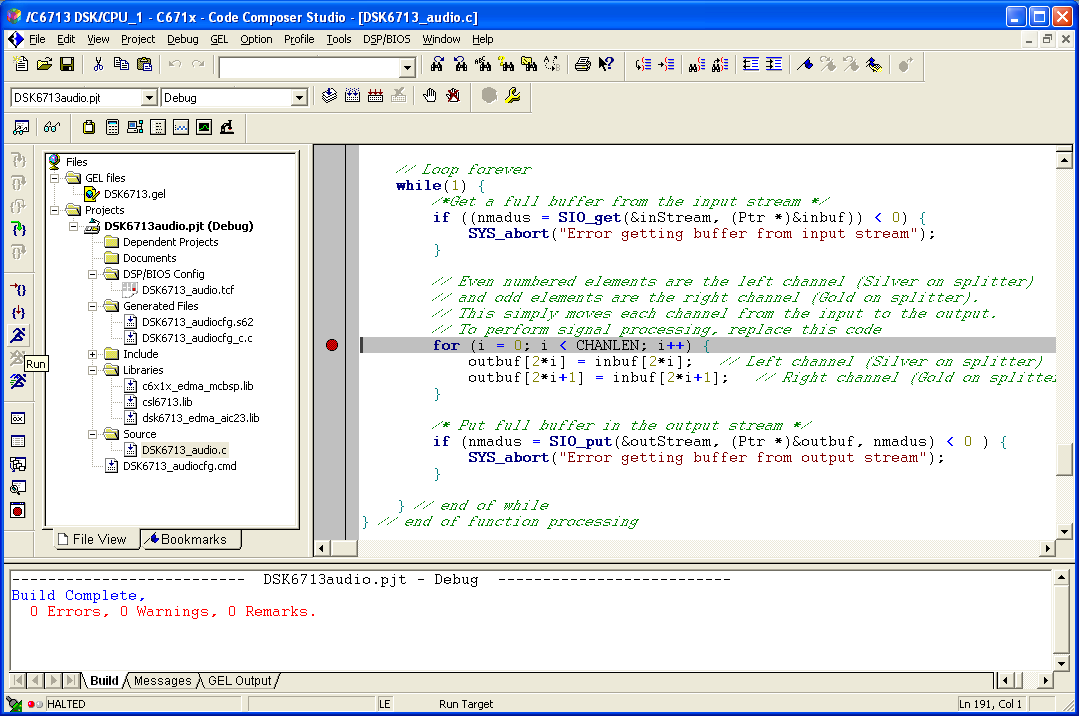Viewport: 1079px width, 716px height.
Task: Collapse the Libraries folder in the tree
Action: 93,370
